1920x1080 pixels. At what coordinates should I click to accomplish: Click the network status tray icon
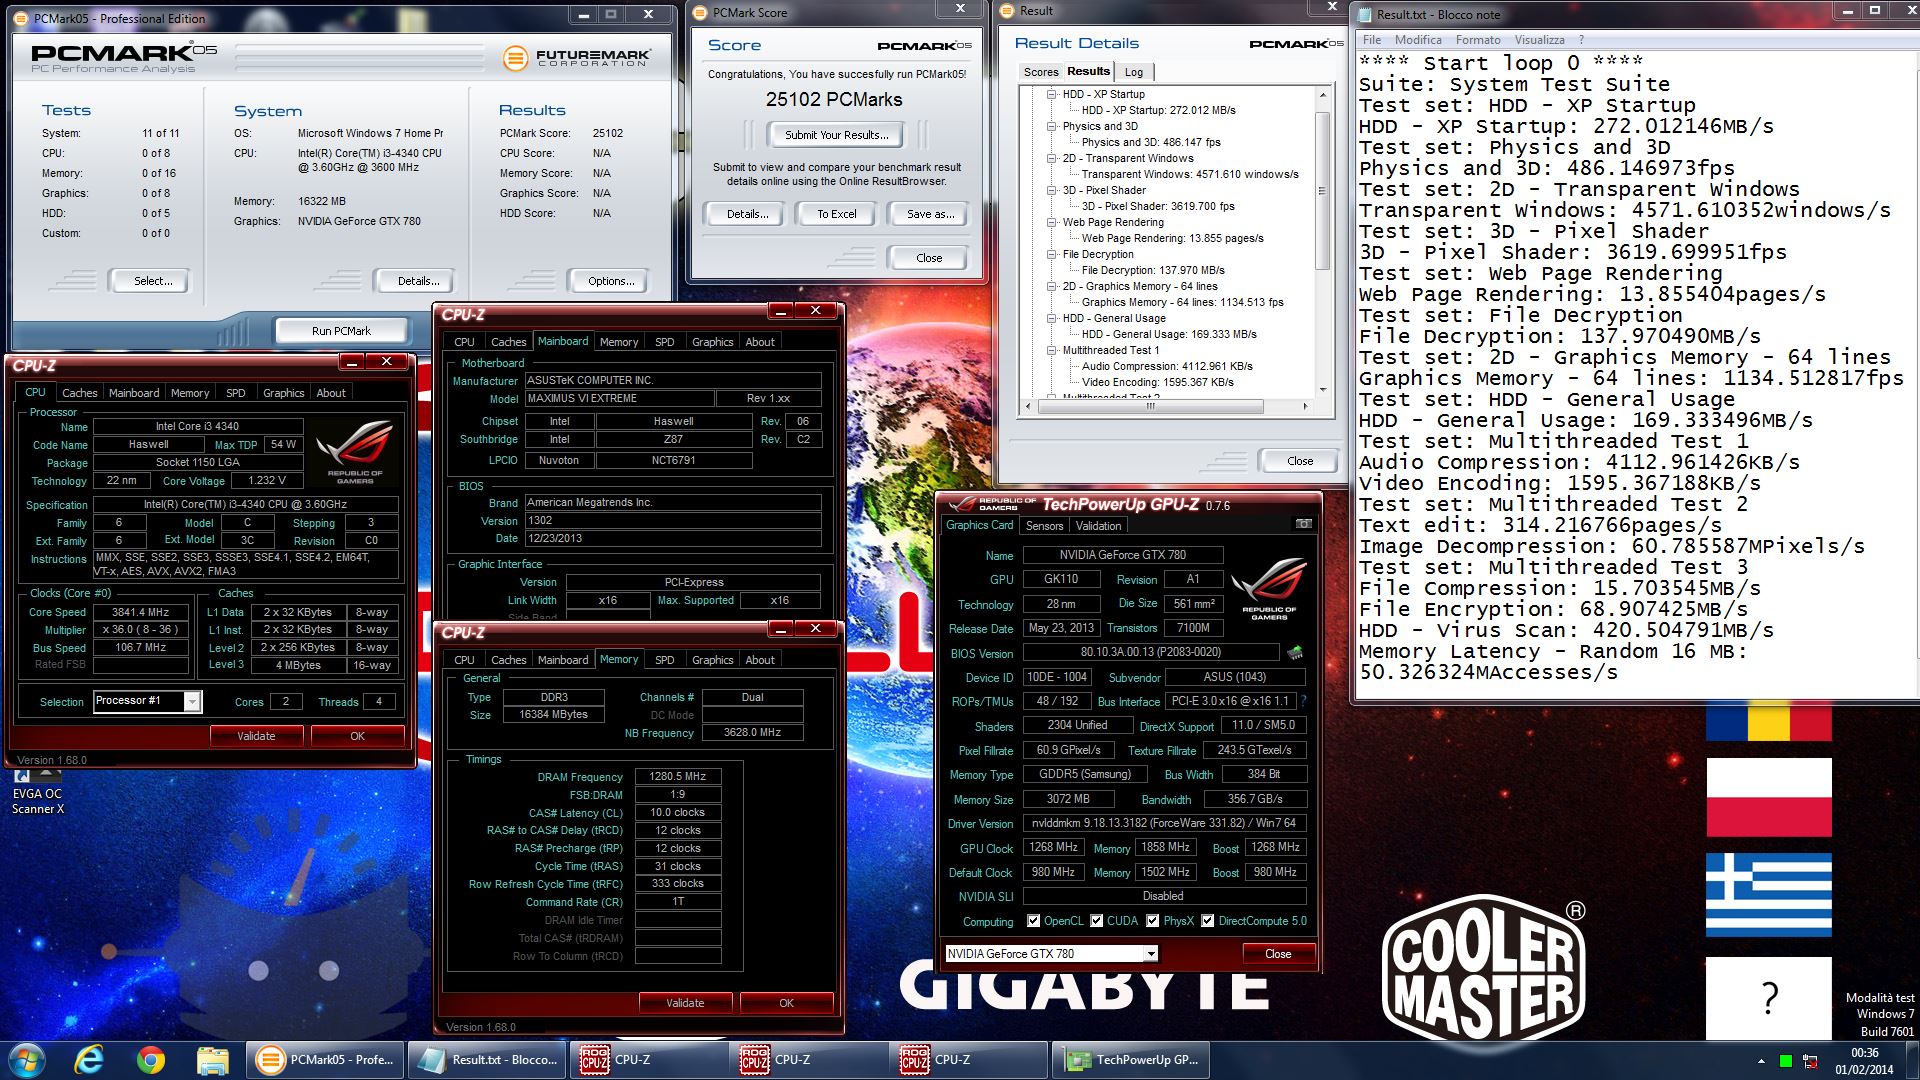coord(1810,1061)
